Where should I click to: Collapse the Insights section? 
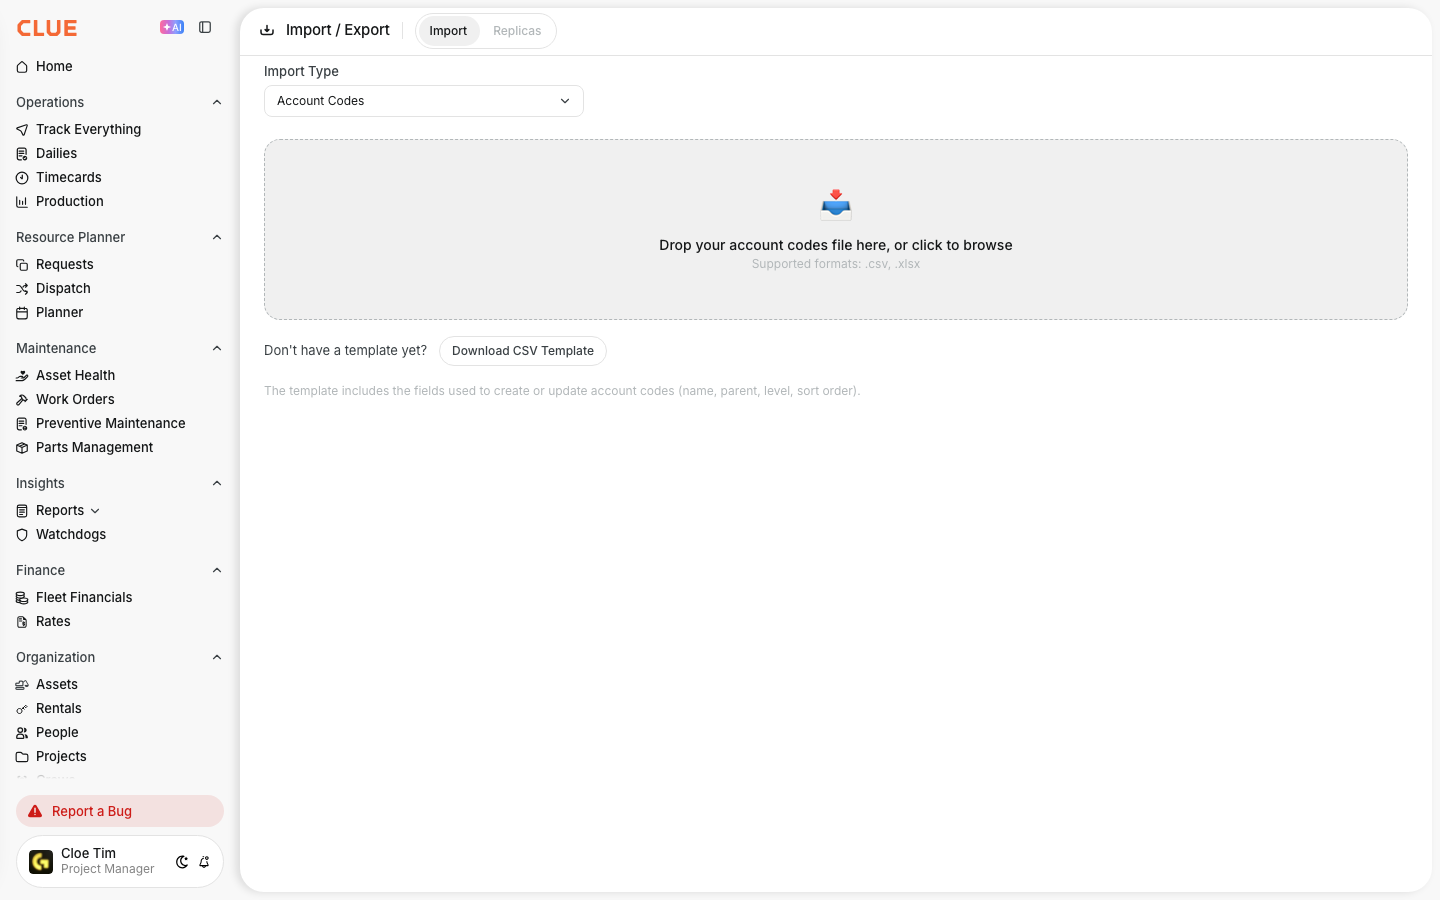tap(217, 483)
